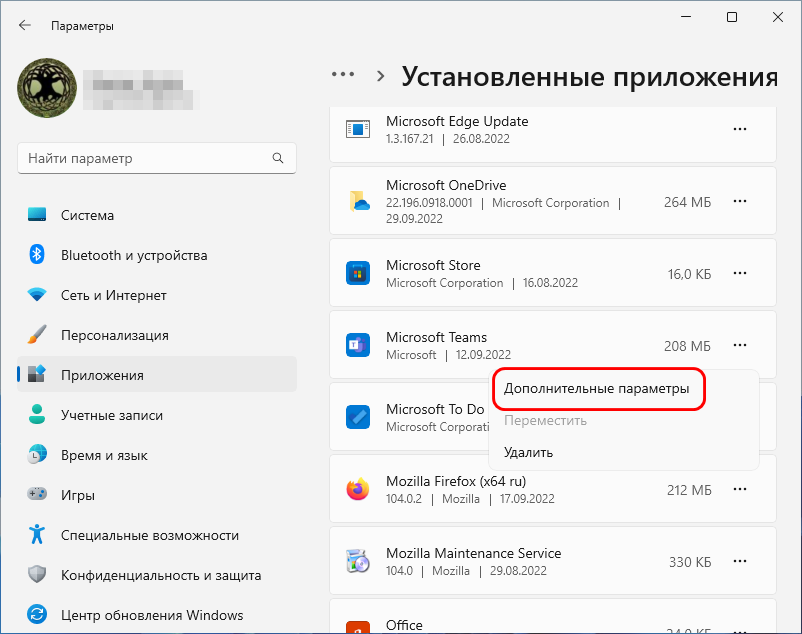Open Центр обновления Windows section
Image resolution: width=802 pixels, height=634 pixels.
[x=157, y=615]
